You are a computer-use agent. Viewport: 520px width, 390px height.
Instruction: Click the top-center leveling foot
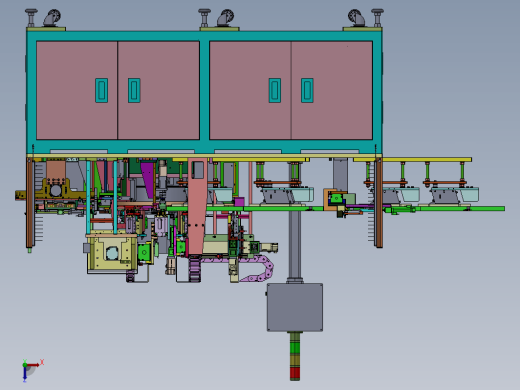[204, 18]
